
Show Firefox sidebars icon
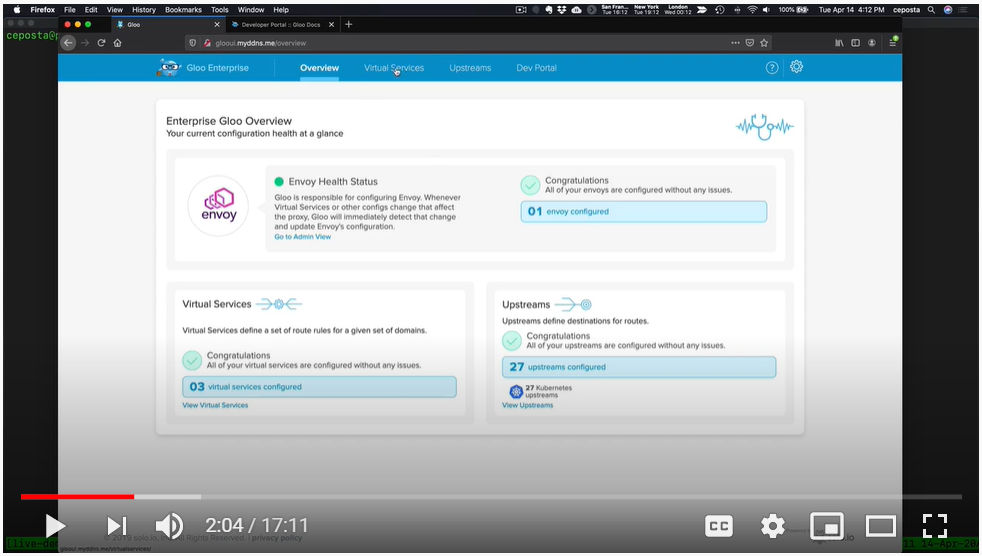(x=855, y=43)
